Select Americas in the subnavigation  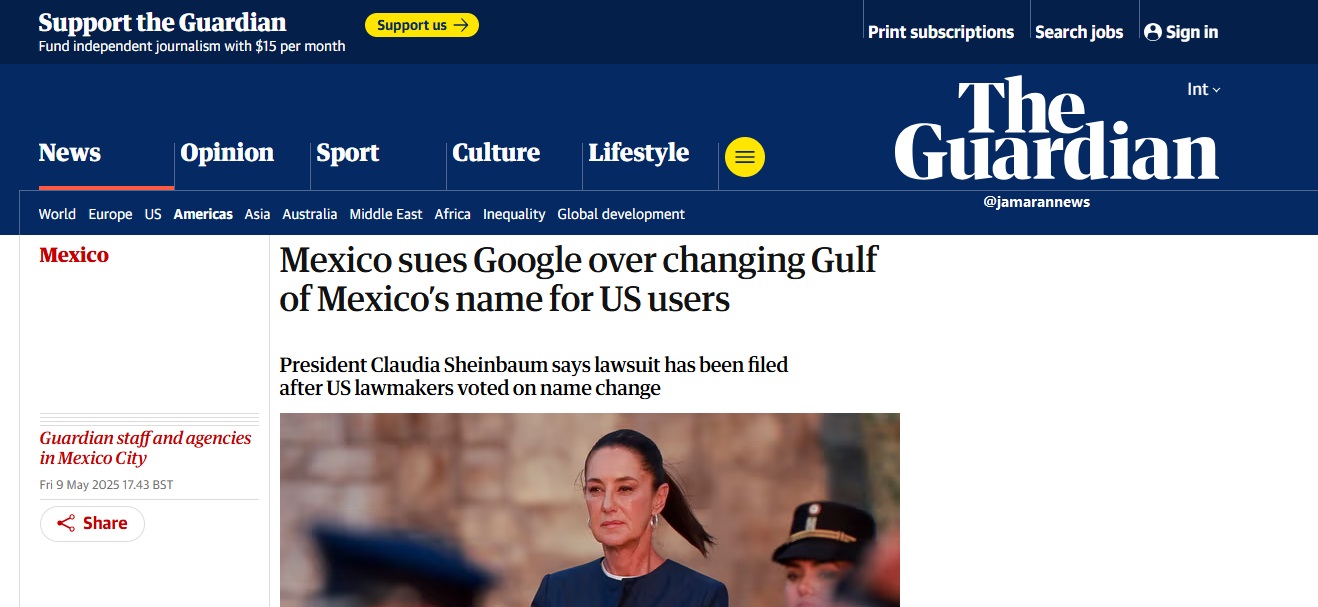pos(203,214)
